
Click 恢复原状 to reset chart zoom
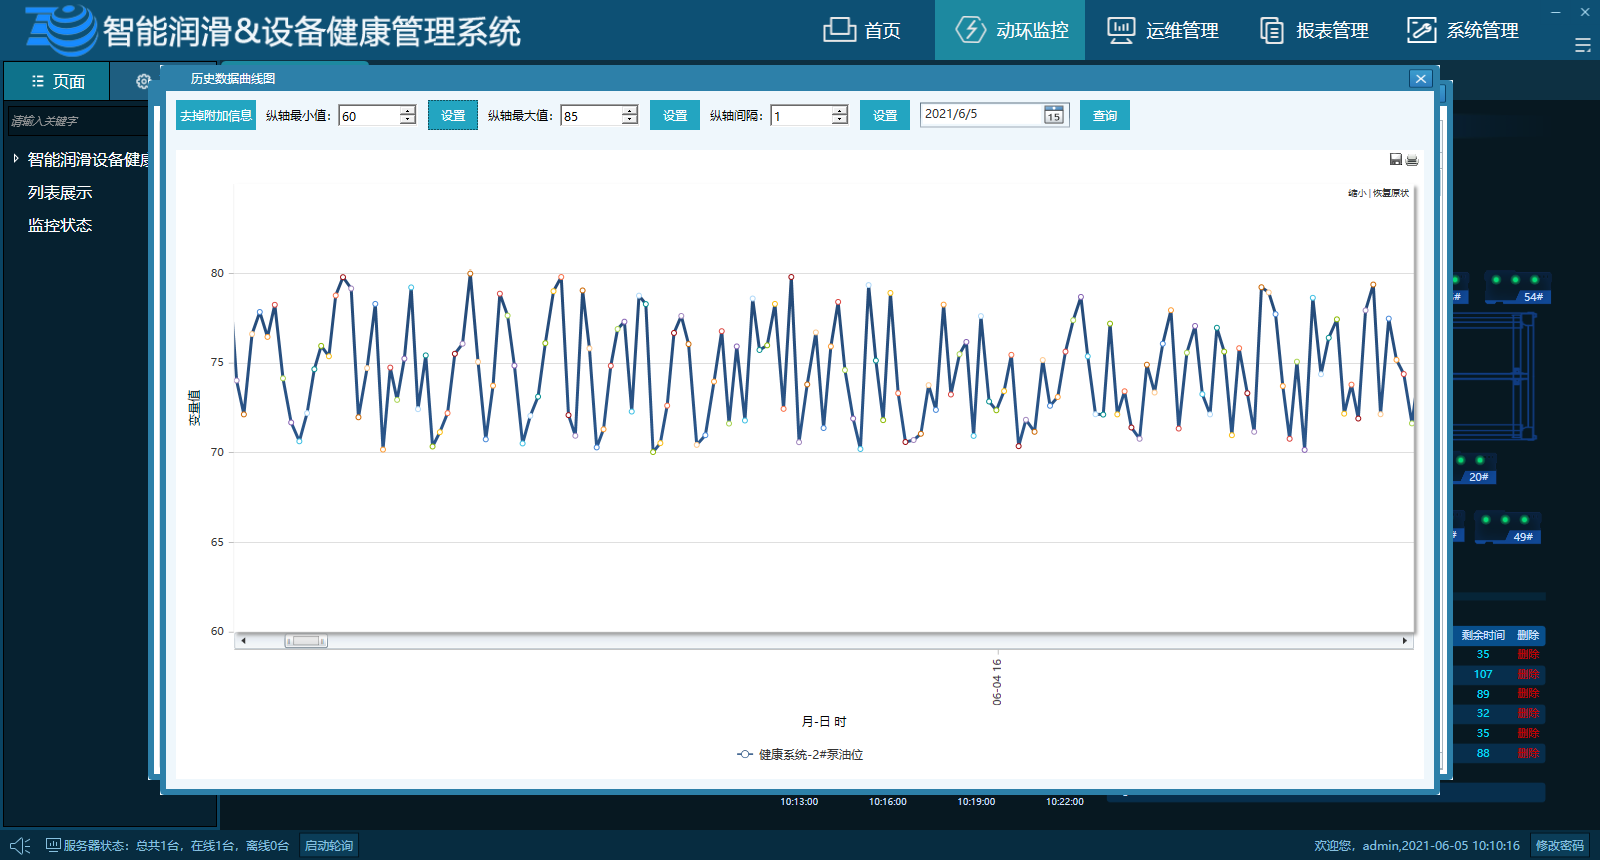click(1391, 193)
